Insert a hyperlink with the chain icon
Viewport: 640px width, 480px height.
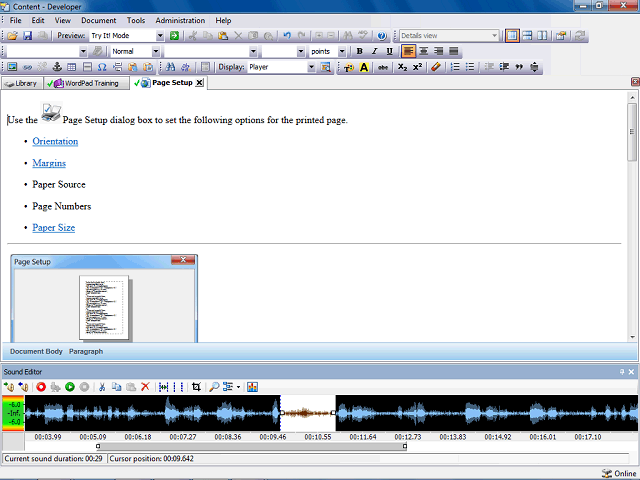27,67
